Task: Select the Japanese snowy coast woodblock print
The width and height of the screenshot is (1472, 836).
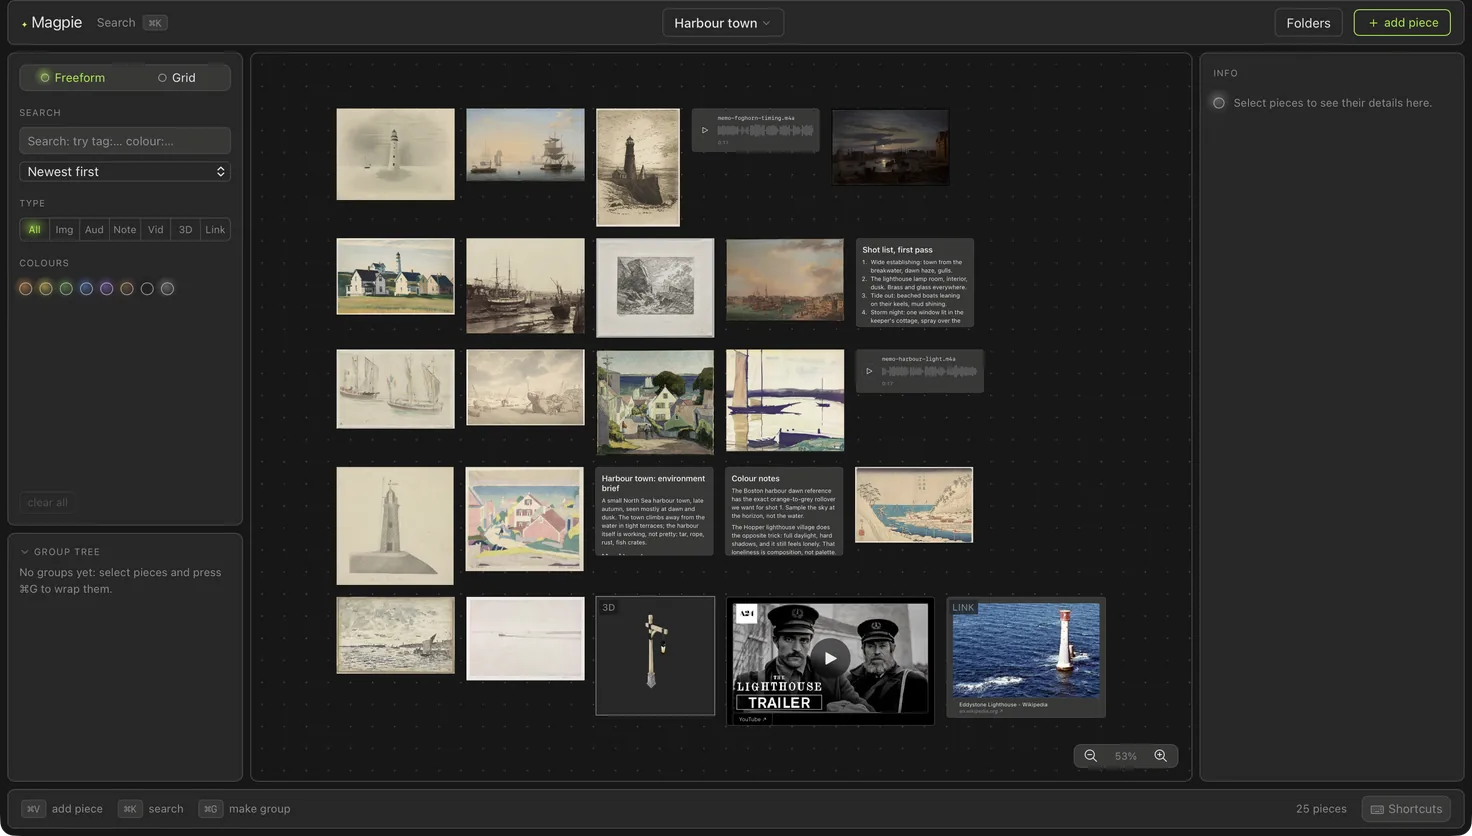Action: tap(914, 505)
